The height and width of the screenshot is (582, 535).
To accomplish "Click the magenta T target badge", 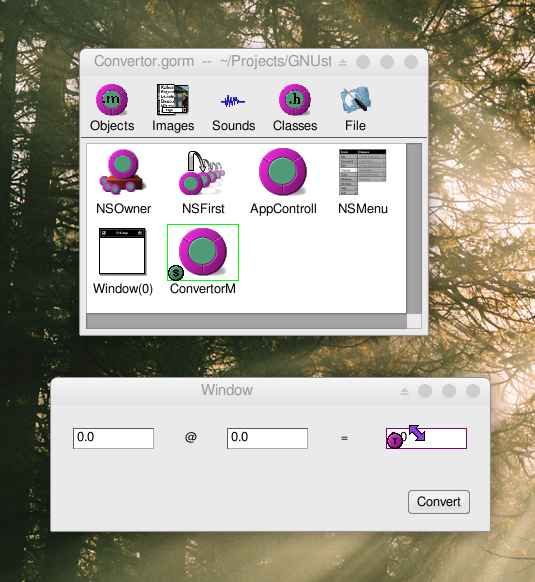I will tap(395, 441).
